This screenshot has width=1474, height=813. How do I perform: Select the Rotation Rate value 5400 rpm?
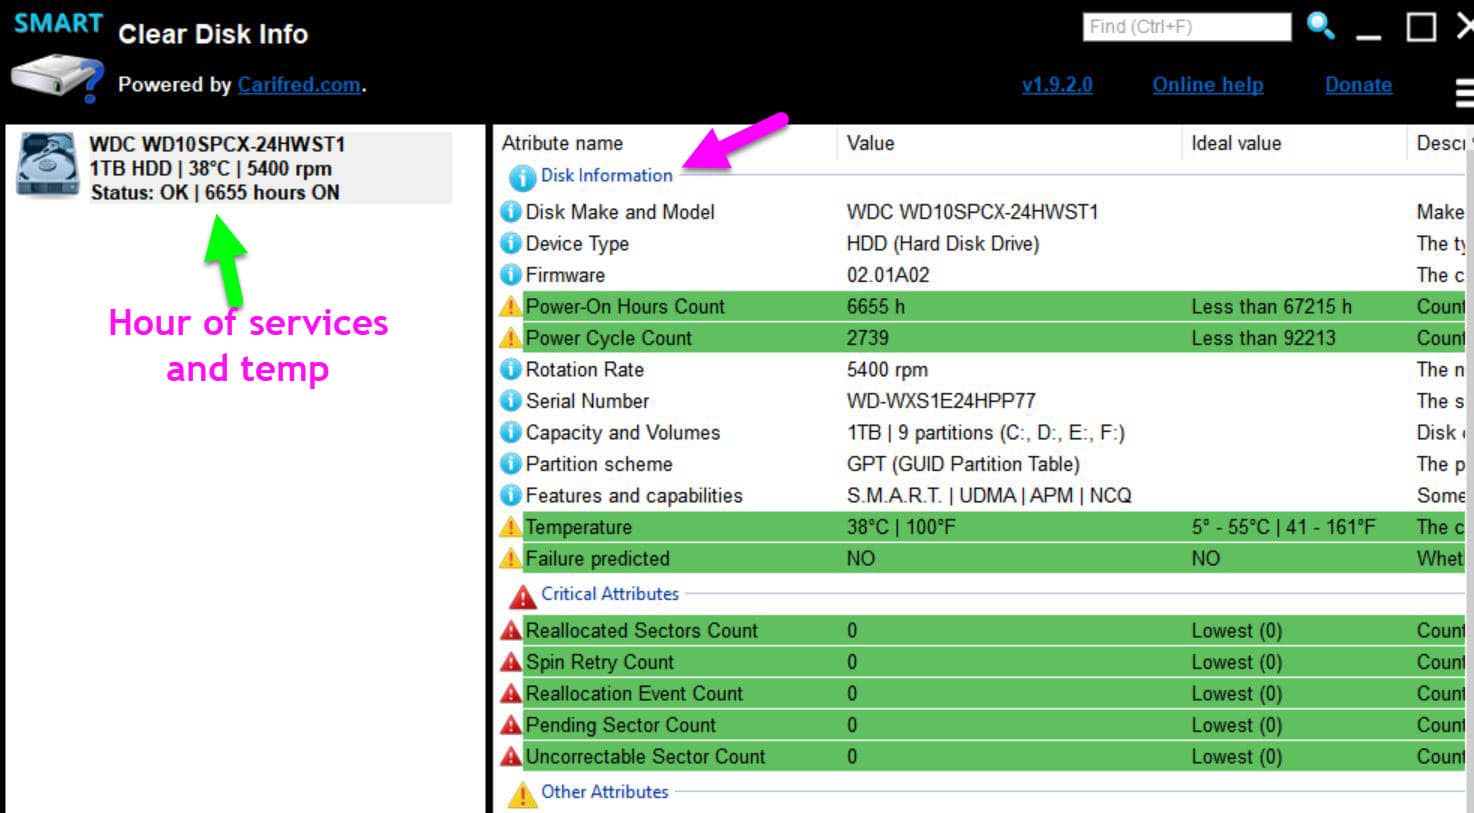point(887,369)
